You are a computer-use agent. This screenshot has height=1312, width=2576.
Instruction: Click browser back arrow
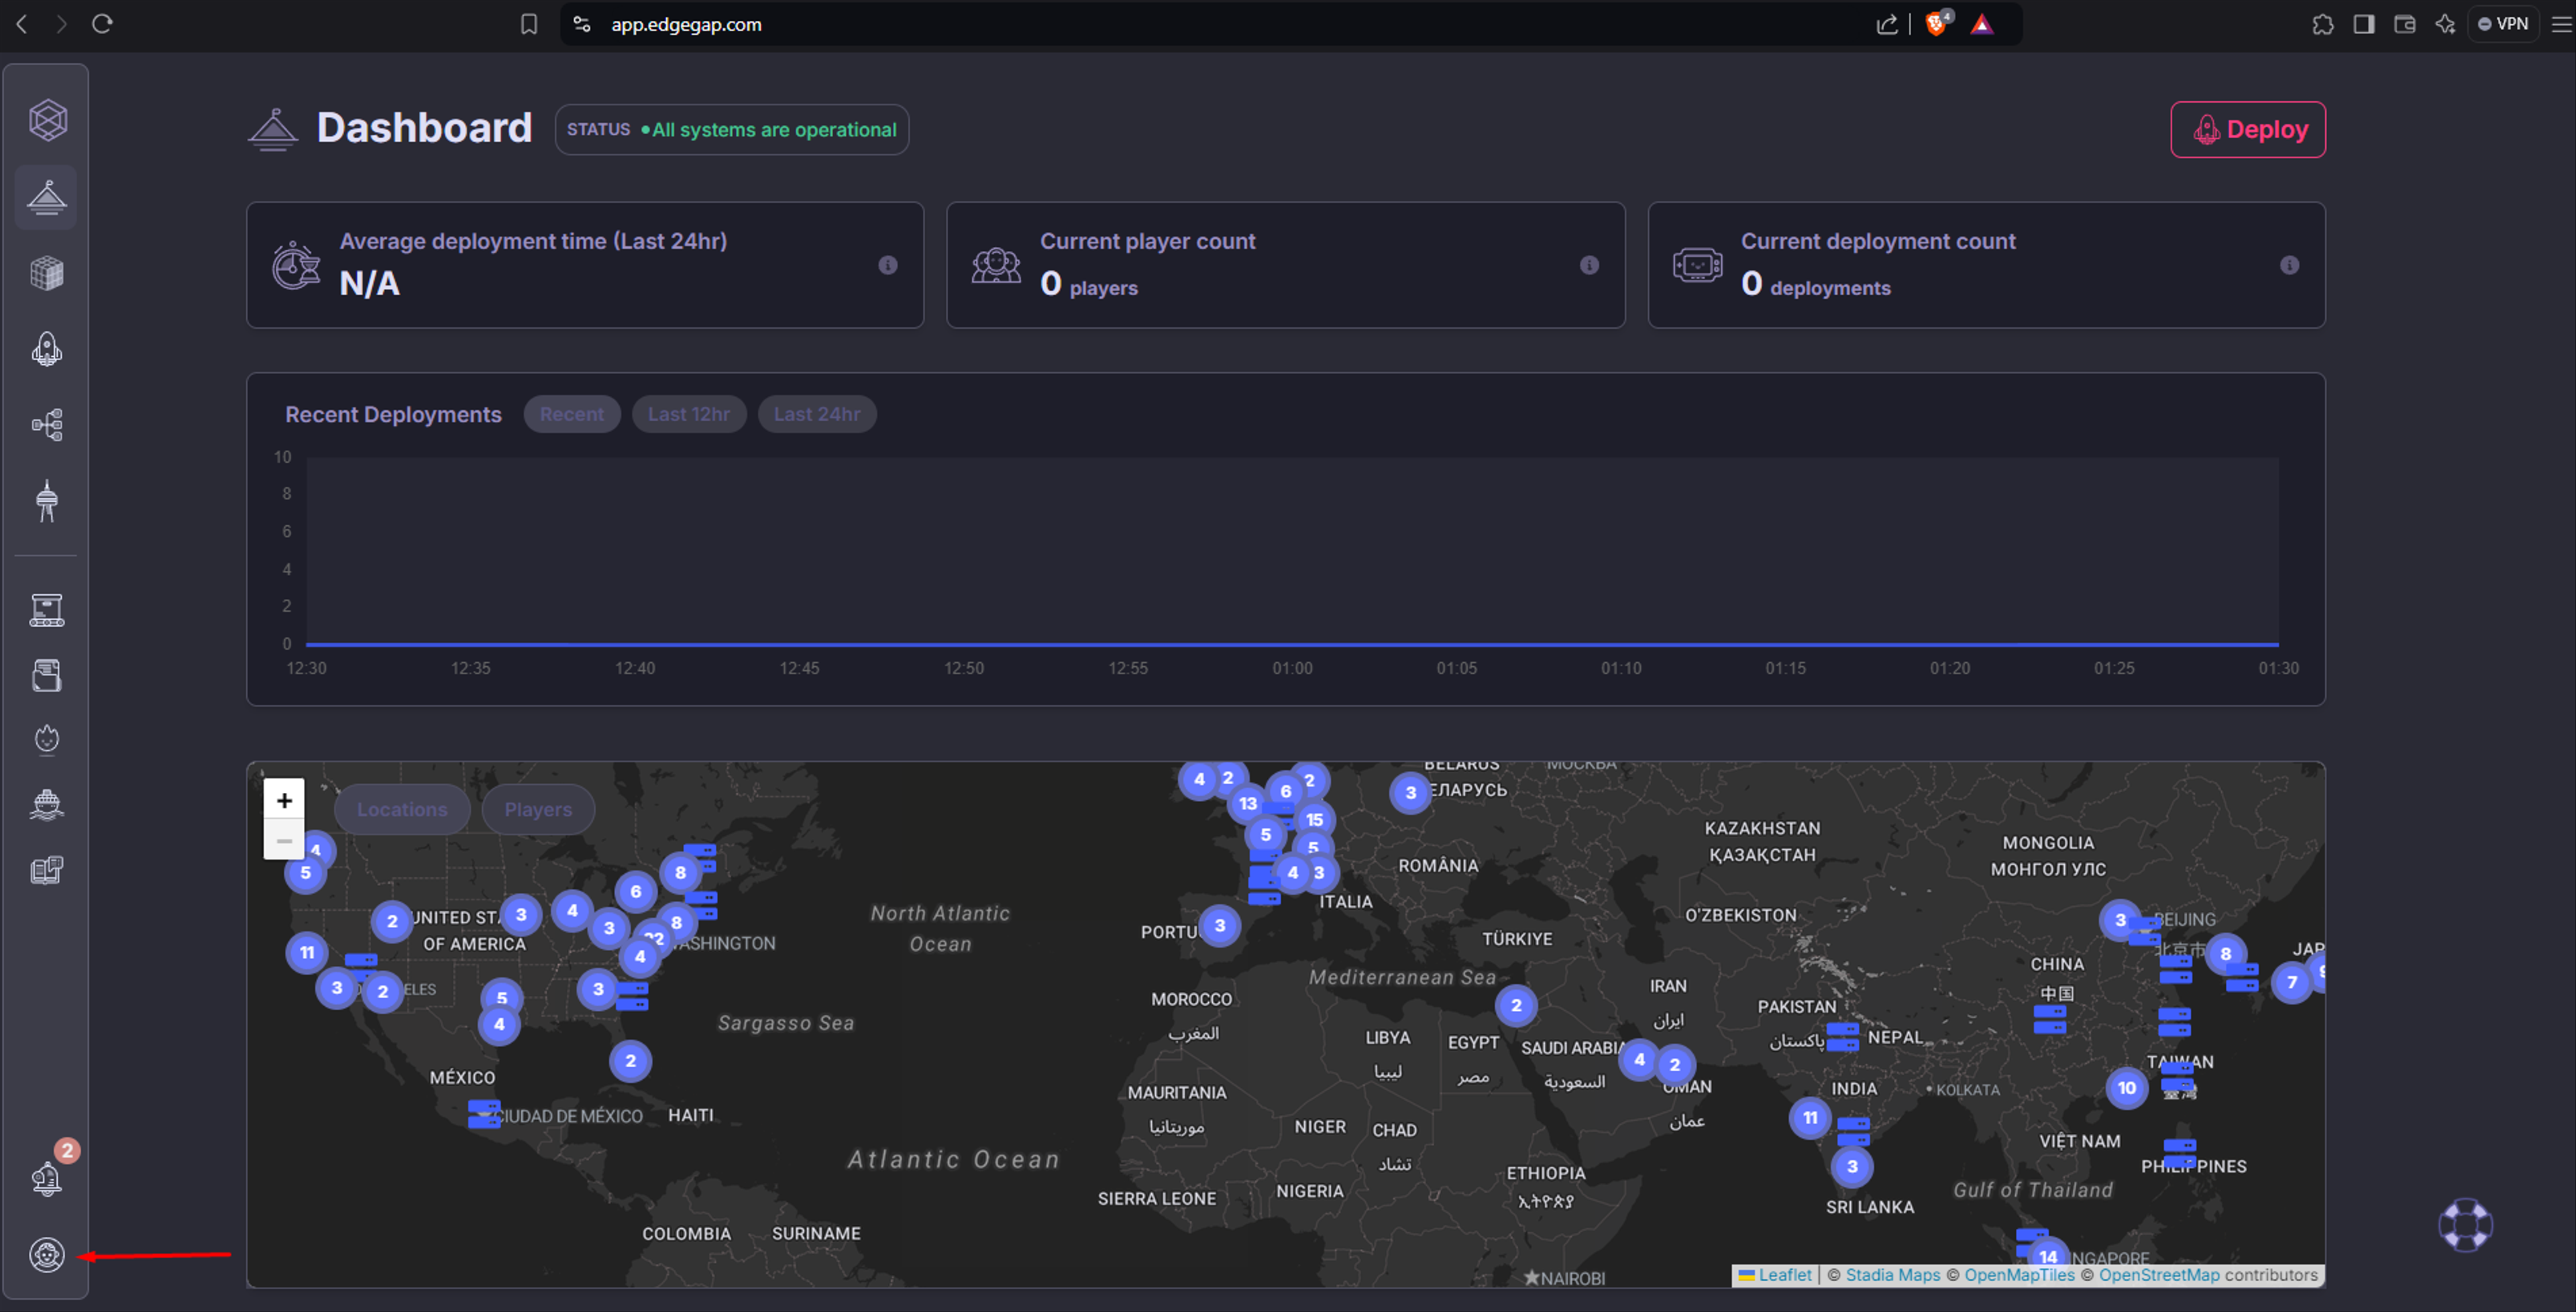(x=22, y=24)
